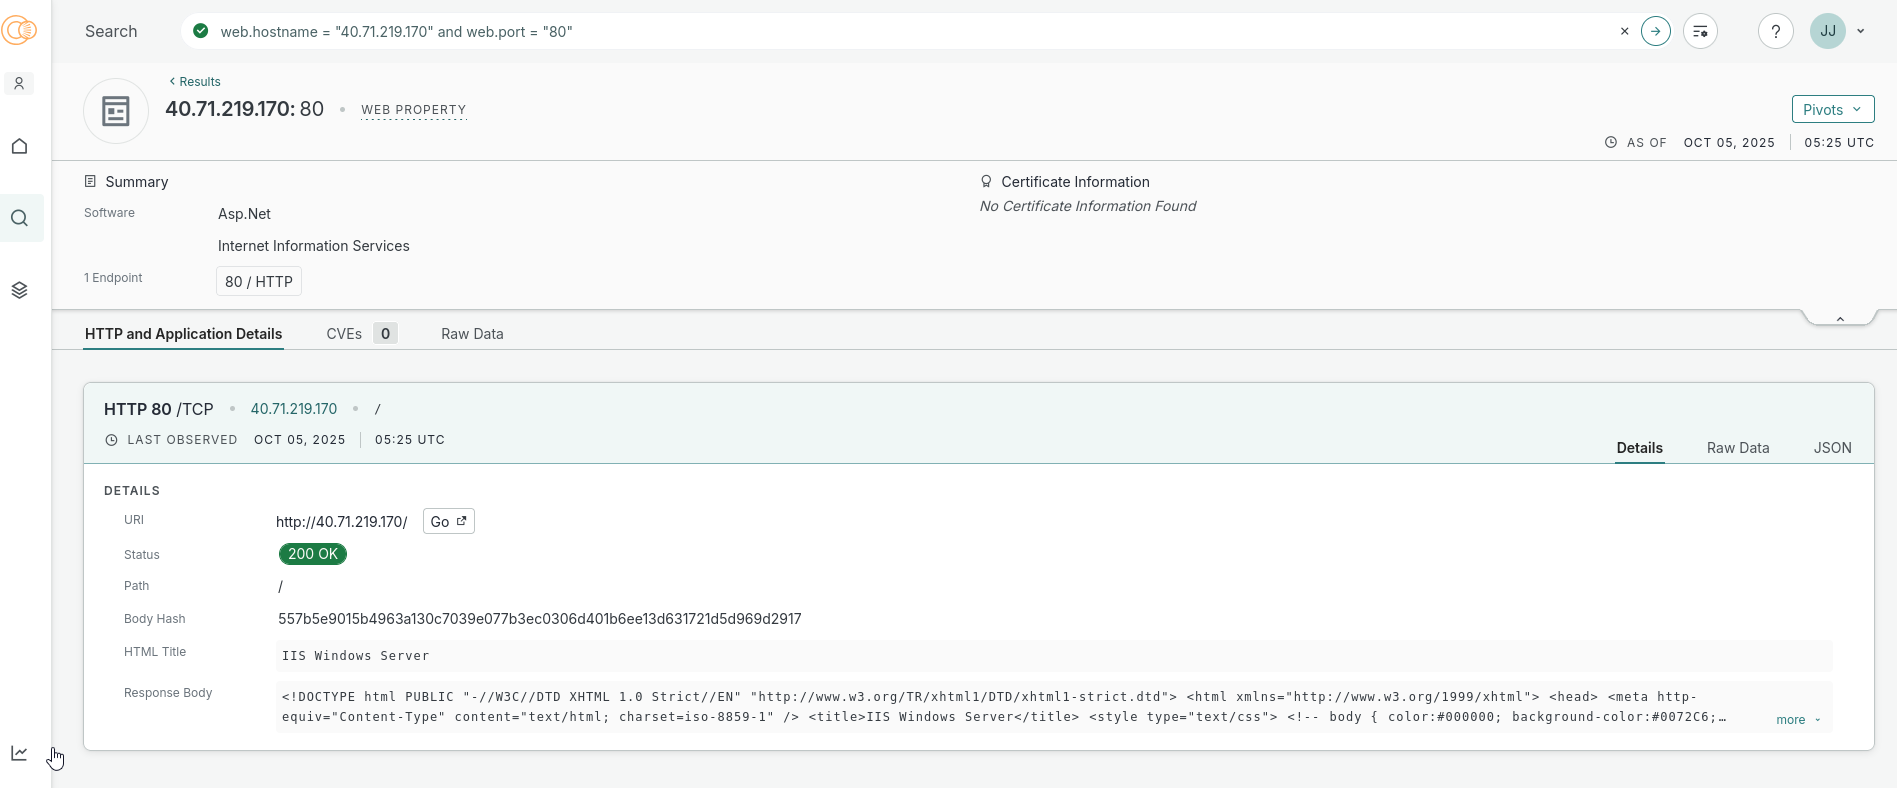Expand the JJ account menu
The width and height of the screenshot is (1897, 788).
(x=1838, y=31)
